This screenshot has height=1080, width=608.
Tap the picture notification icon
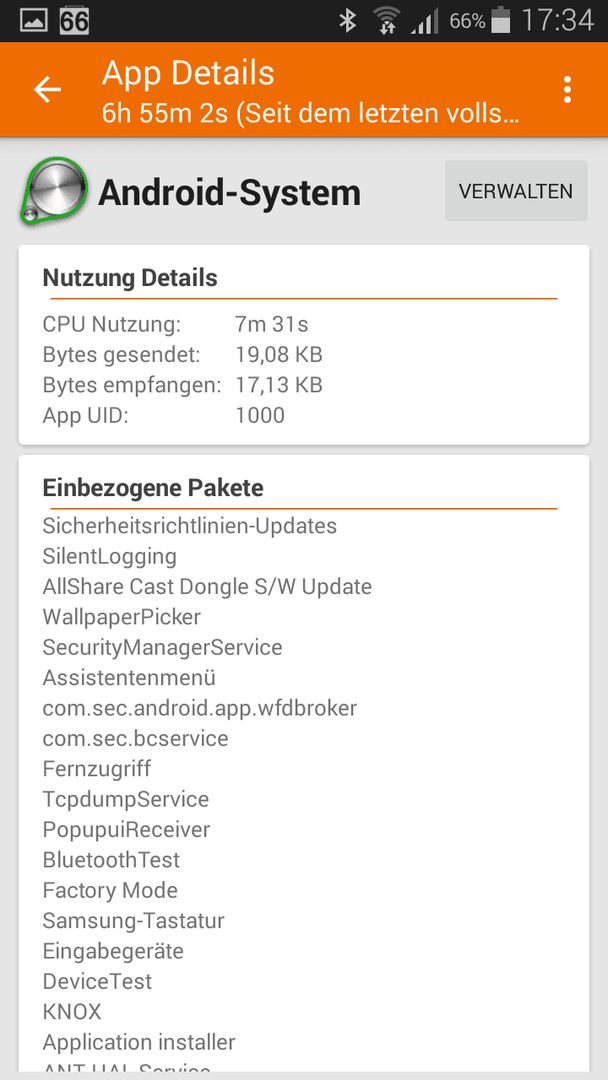click(x=33, y=21)
